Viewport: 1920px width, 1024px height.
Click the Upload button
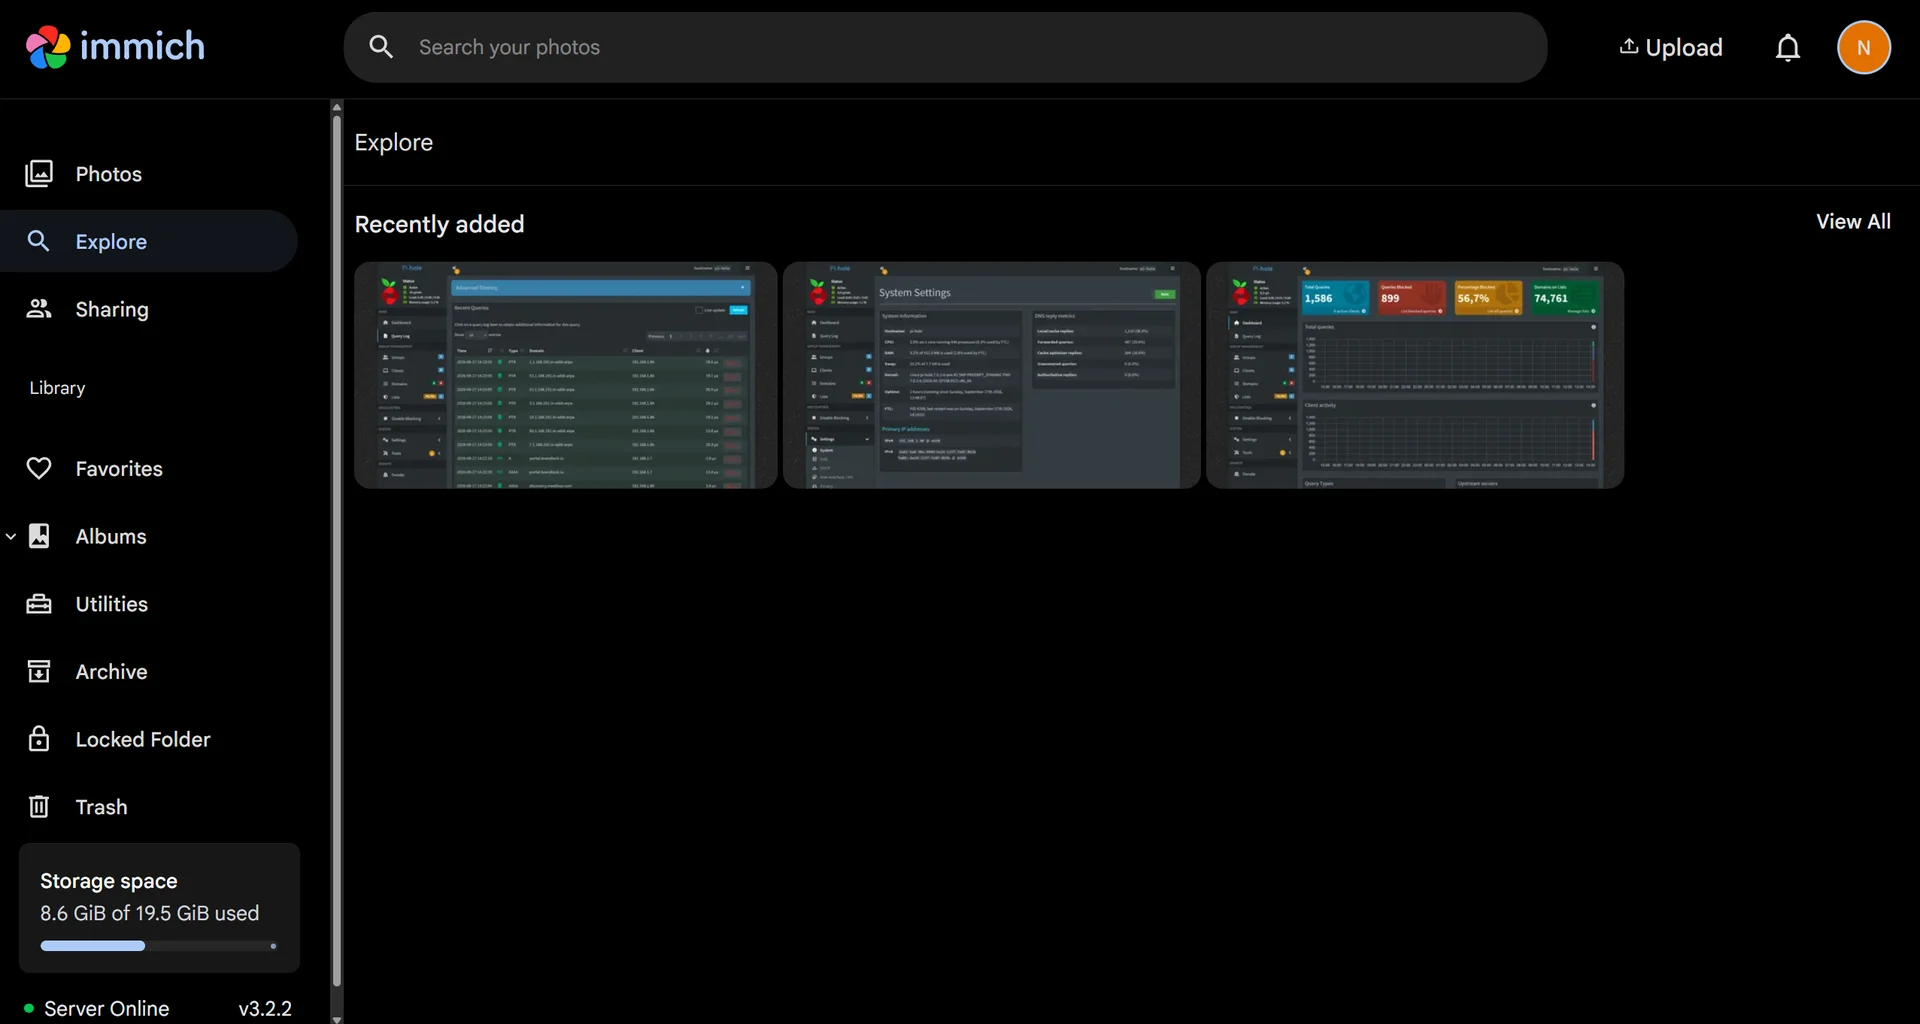(1671, 47)
